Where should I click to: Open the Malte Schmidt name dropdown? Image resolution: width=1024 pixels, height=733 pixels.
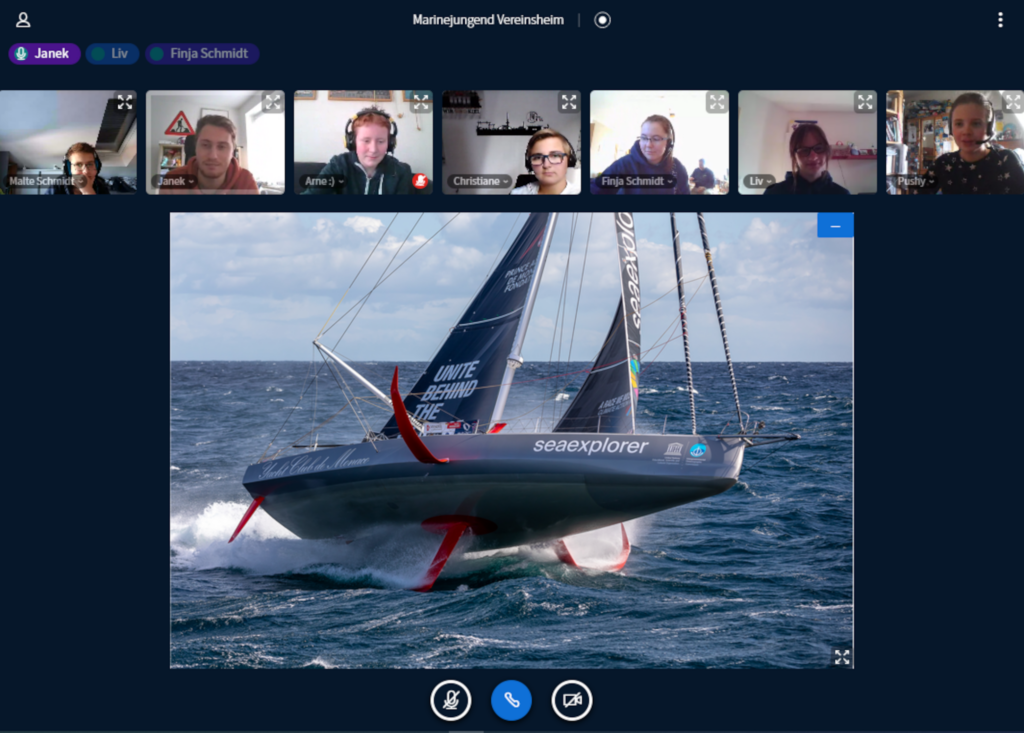46,182
